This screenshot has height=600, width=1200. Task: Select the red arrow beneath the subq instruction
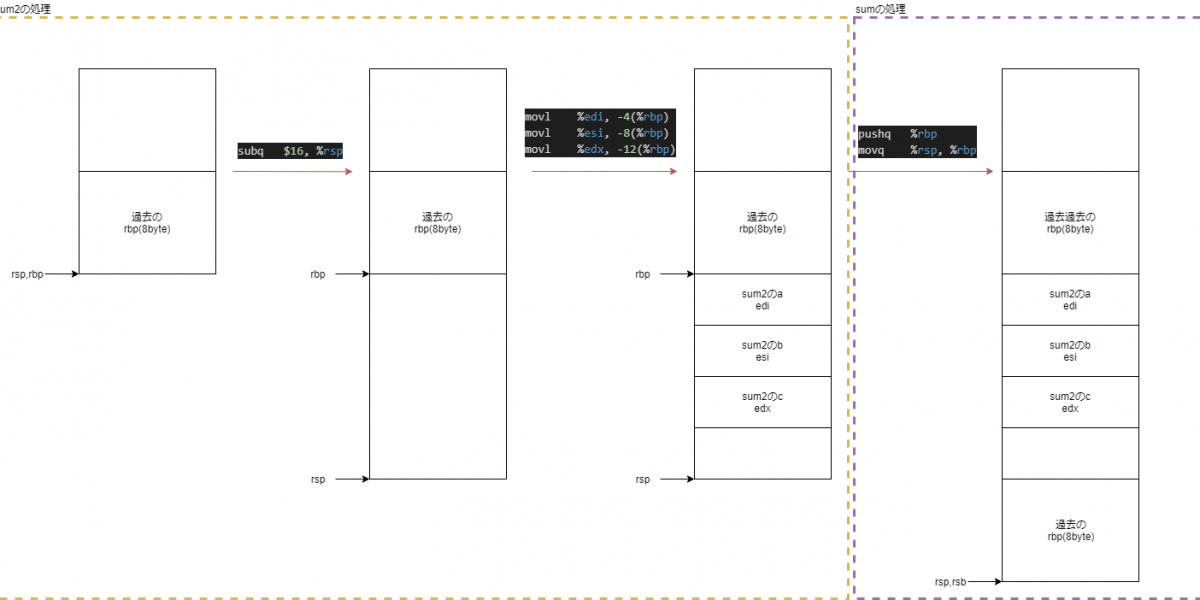(292, 172)
